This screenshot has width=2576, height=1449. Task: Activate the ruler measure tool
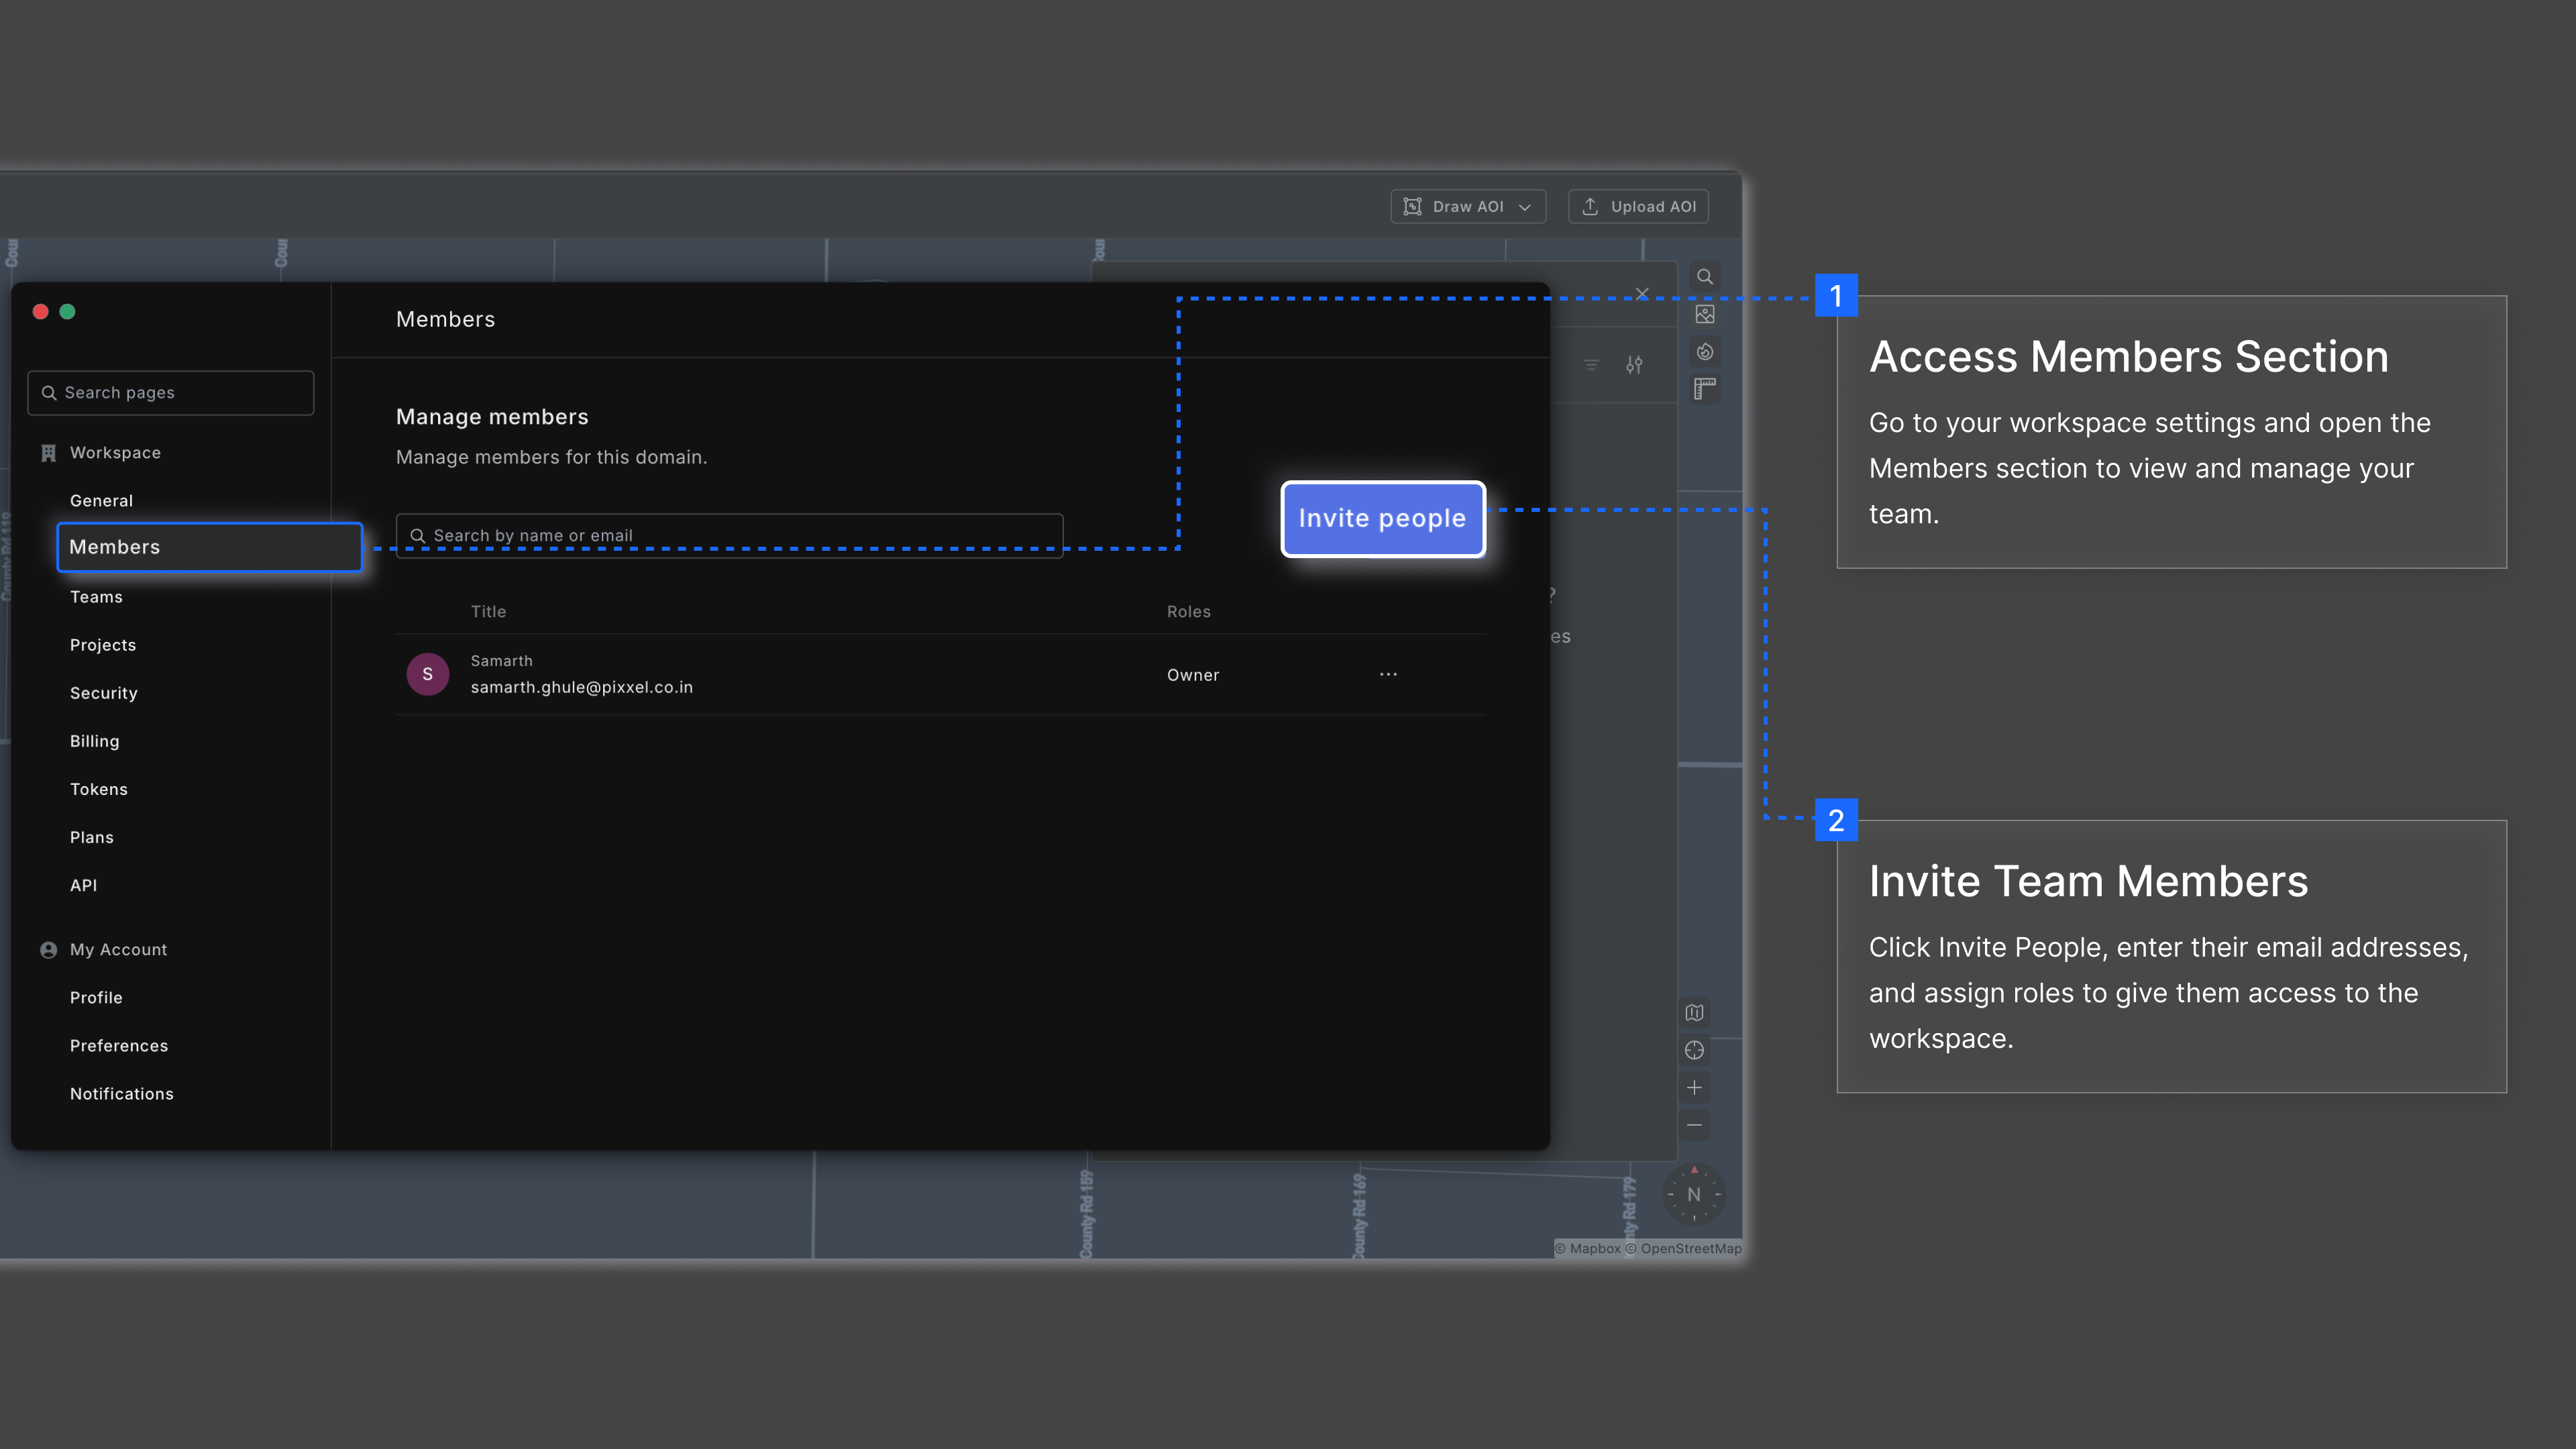pyautogui.click(x=1705, y=389)
